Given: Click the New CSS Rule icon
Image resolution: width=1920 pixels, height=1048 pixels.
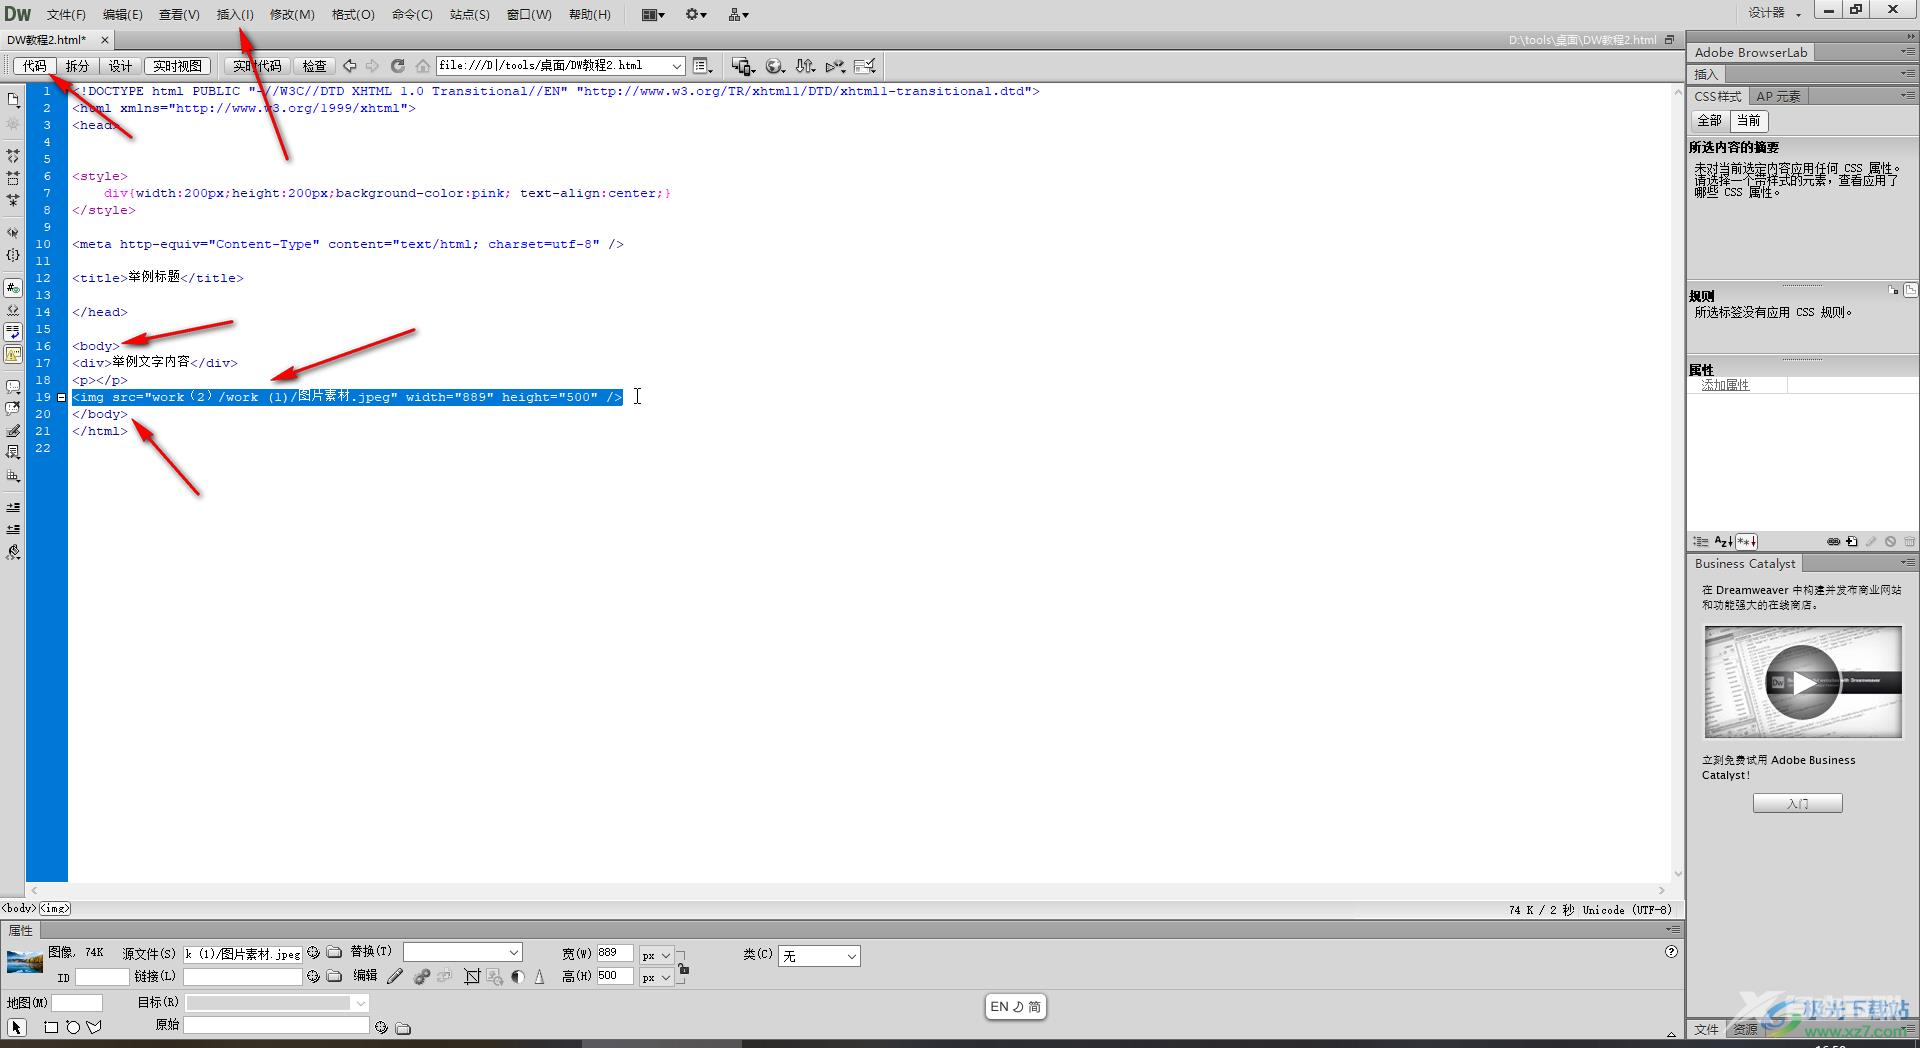Looking at the screenshot, I should click(x=1852, y=542).
